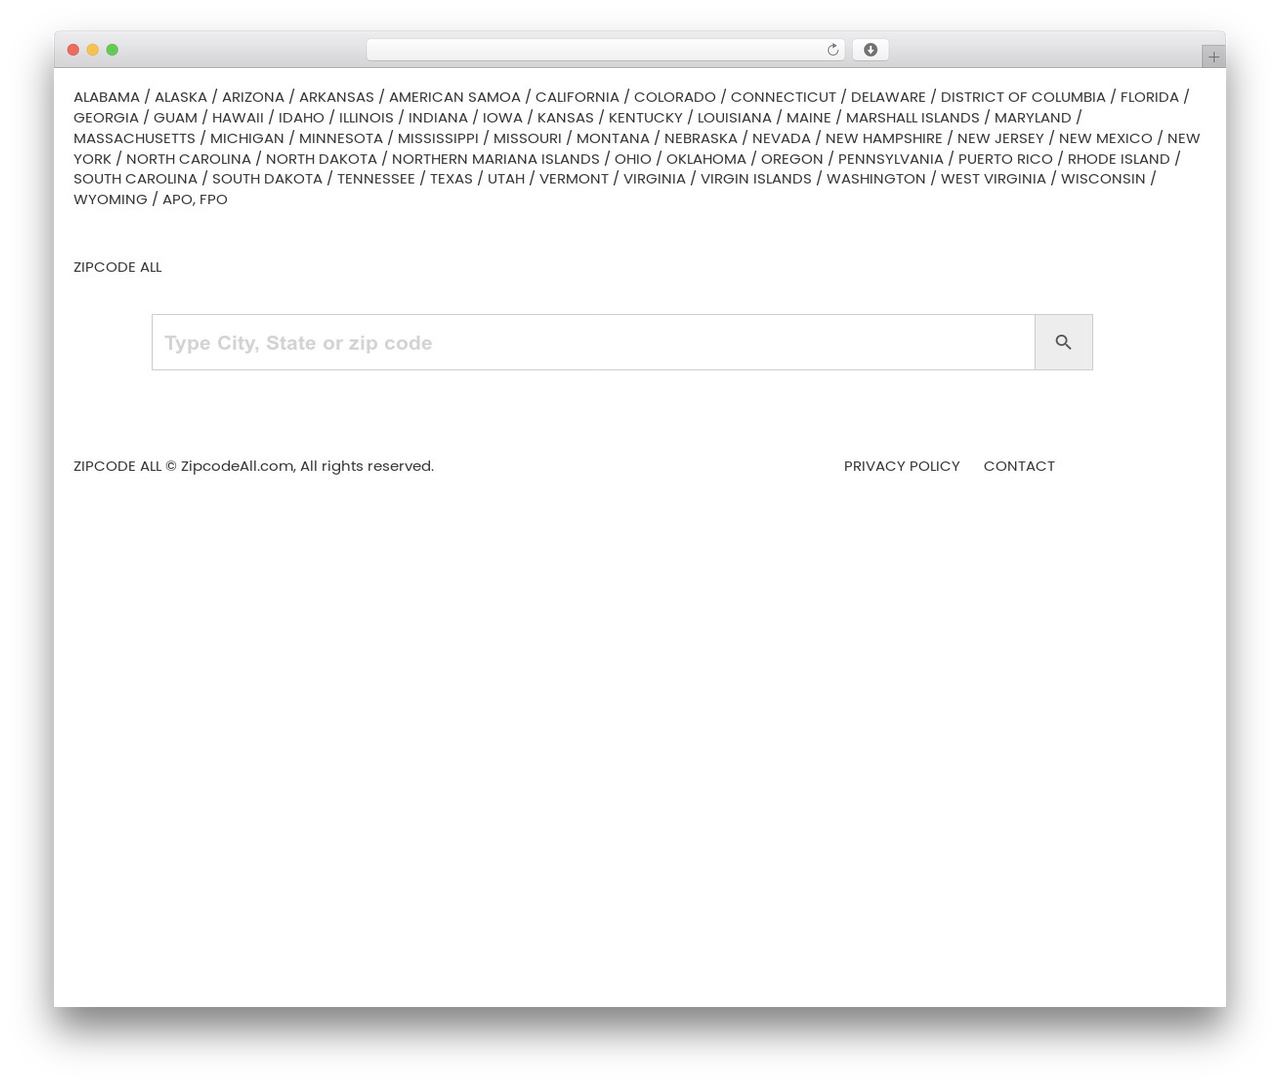The width and height of the screenshot is (1280, 1084).
Task: Click the search magnifier button
Action: coord(1063,342)
